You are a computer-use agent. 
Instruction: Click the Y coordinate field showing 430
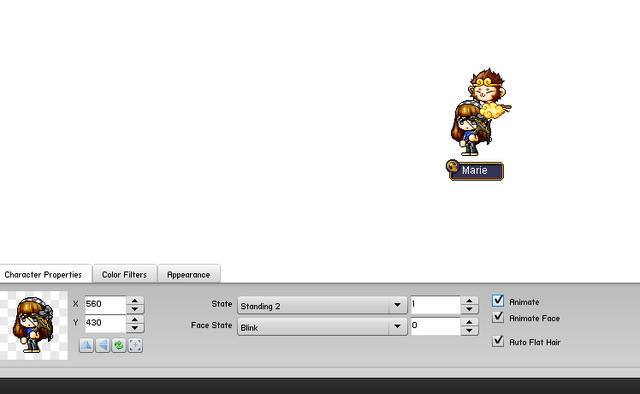tap(105, 323)
